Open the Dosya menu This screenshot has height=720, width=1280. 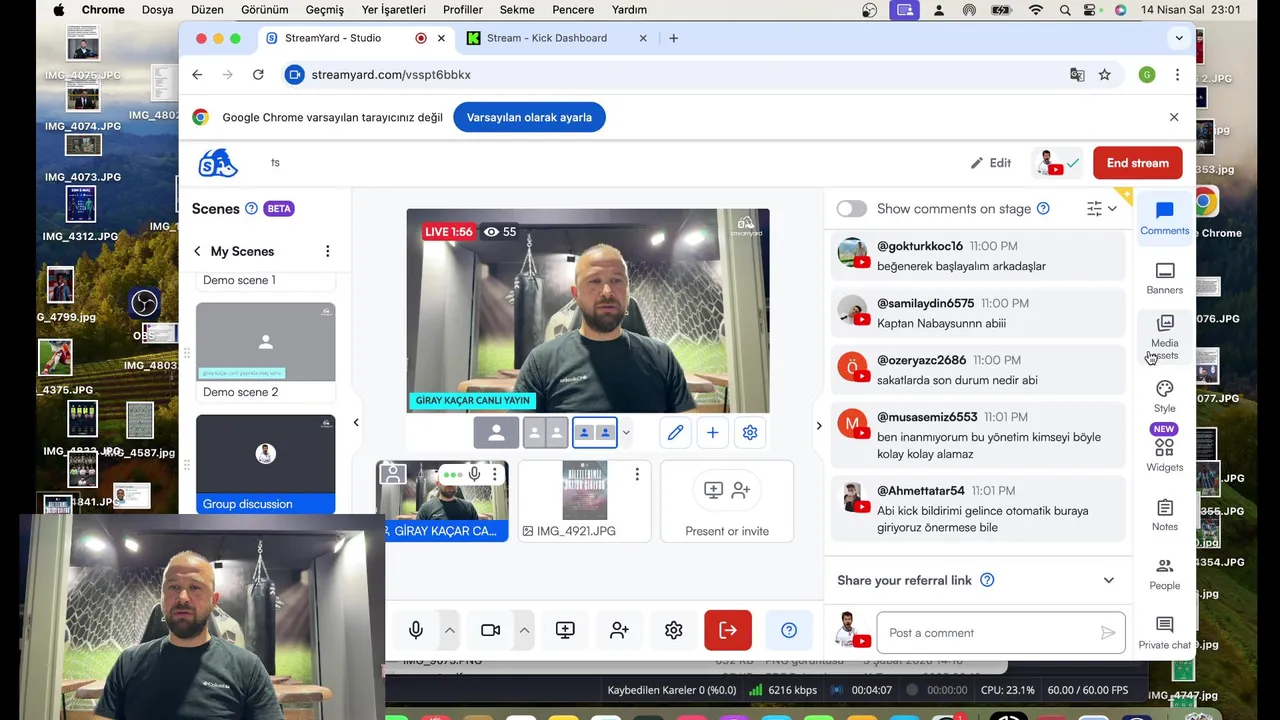coord(157,10)
